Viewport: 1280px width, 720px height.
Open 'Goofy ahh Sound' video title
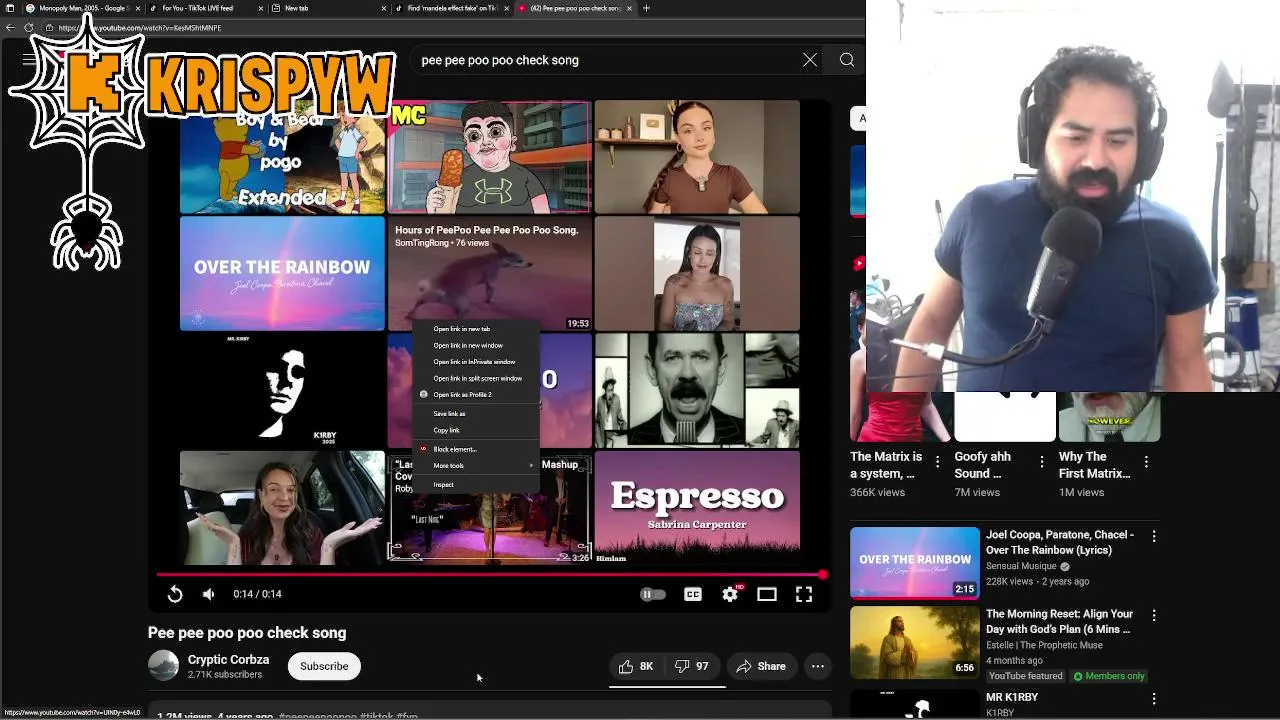pos(982,465)
